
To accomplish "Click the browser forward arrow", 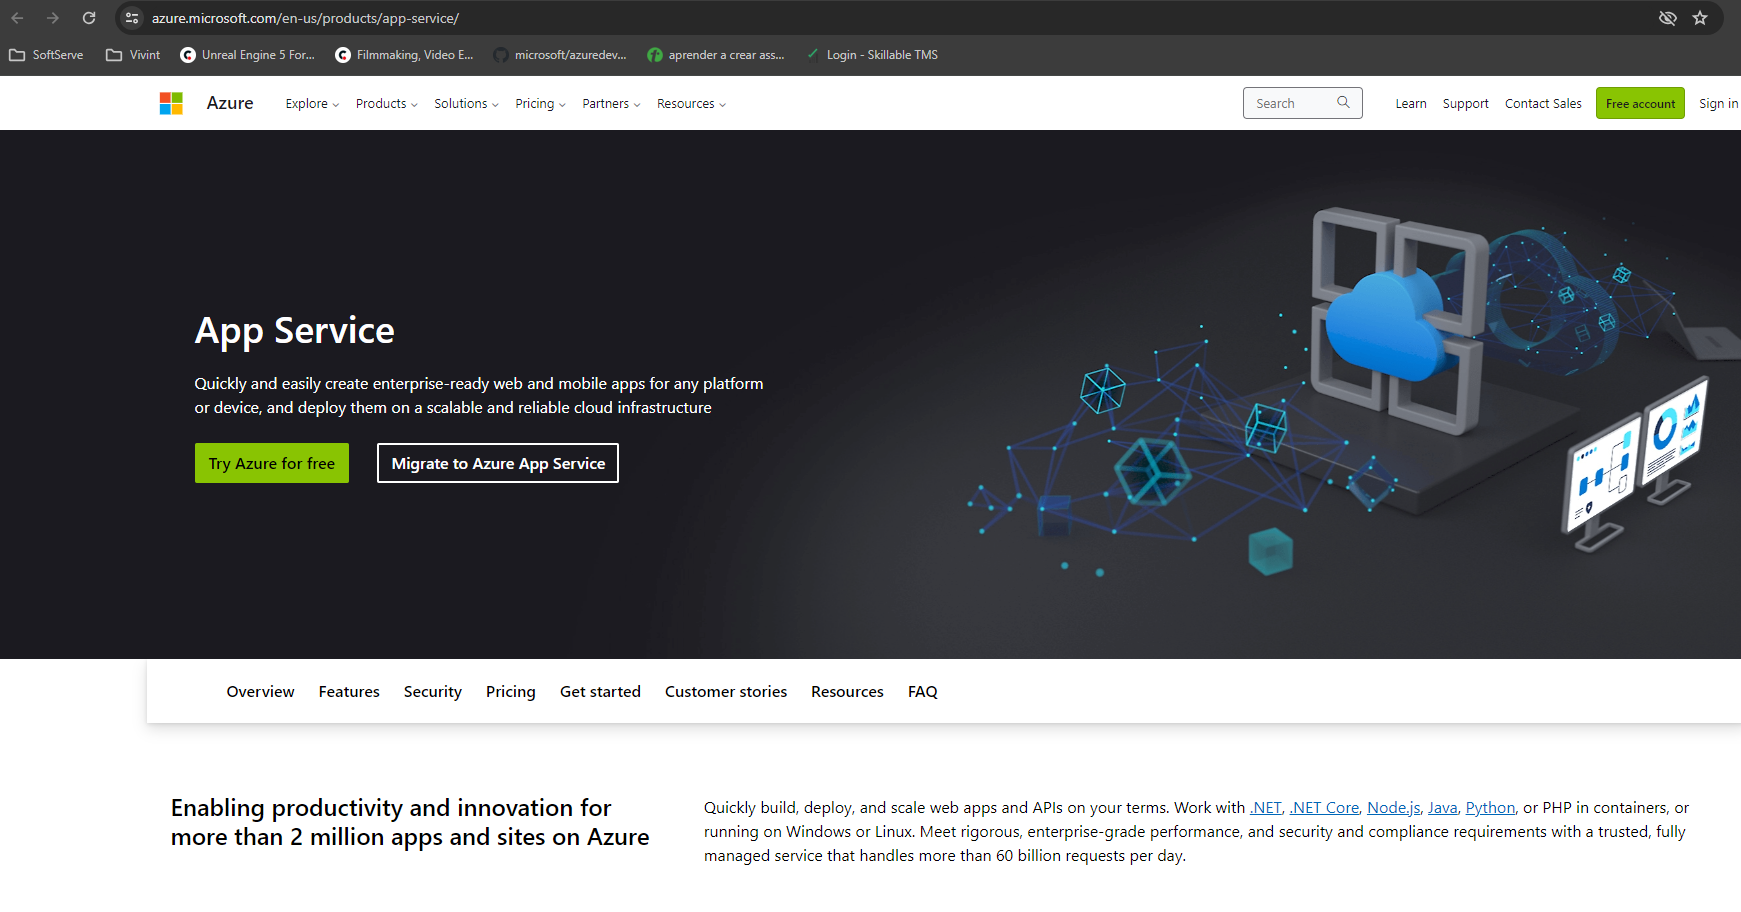I will 53,18.
